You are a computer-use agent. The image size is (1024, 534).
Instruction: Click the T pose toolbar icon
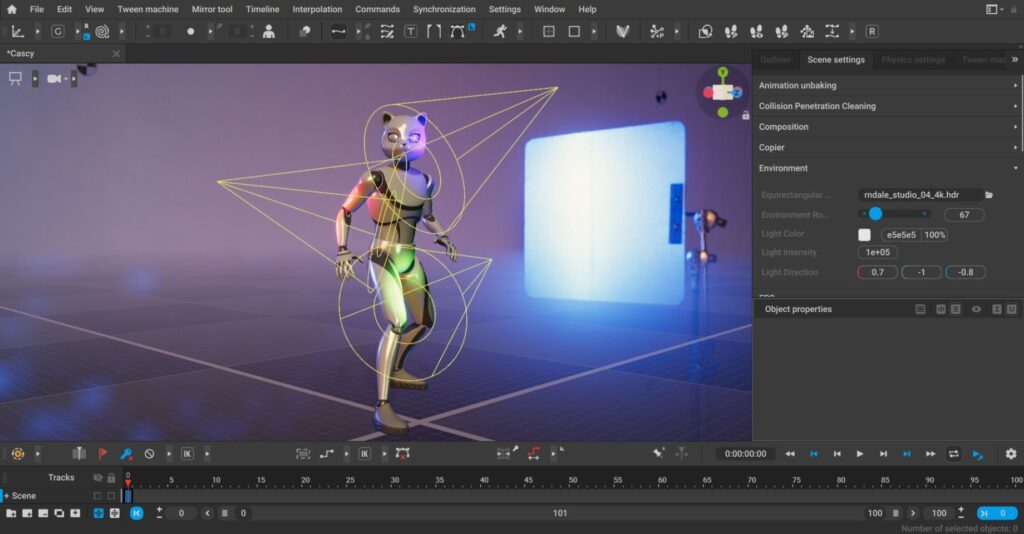click(x=410, y=31)
